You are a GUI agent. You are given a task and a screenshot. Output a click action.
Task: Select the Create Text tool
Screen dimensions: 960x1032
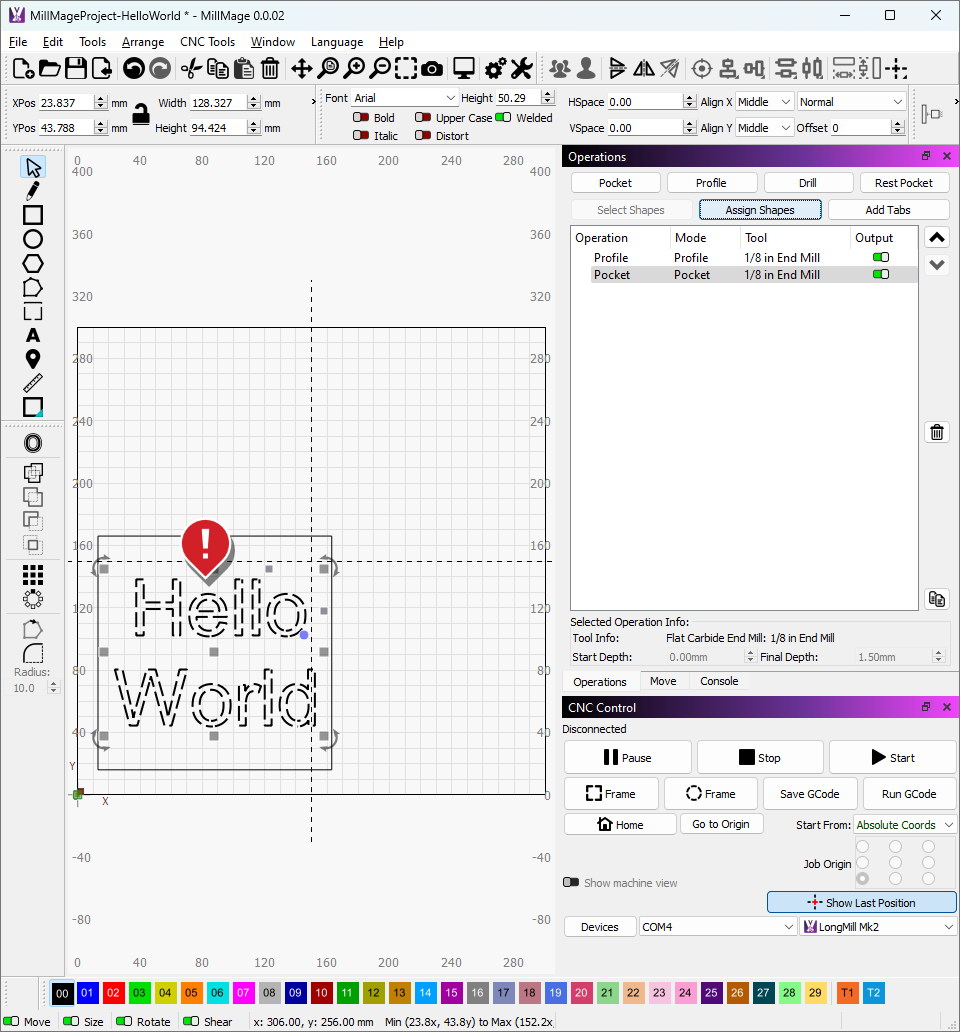click(33, 335)
